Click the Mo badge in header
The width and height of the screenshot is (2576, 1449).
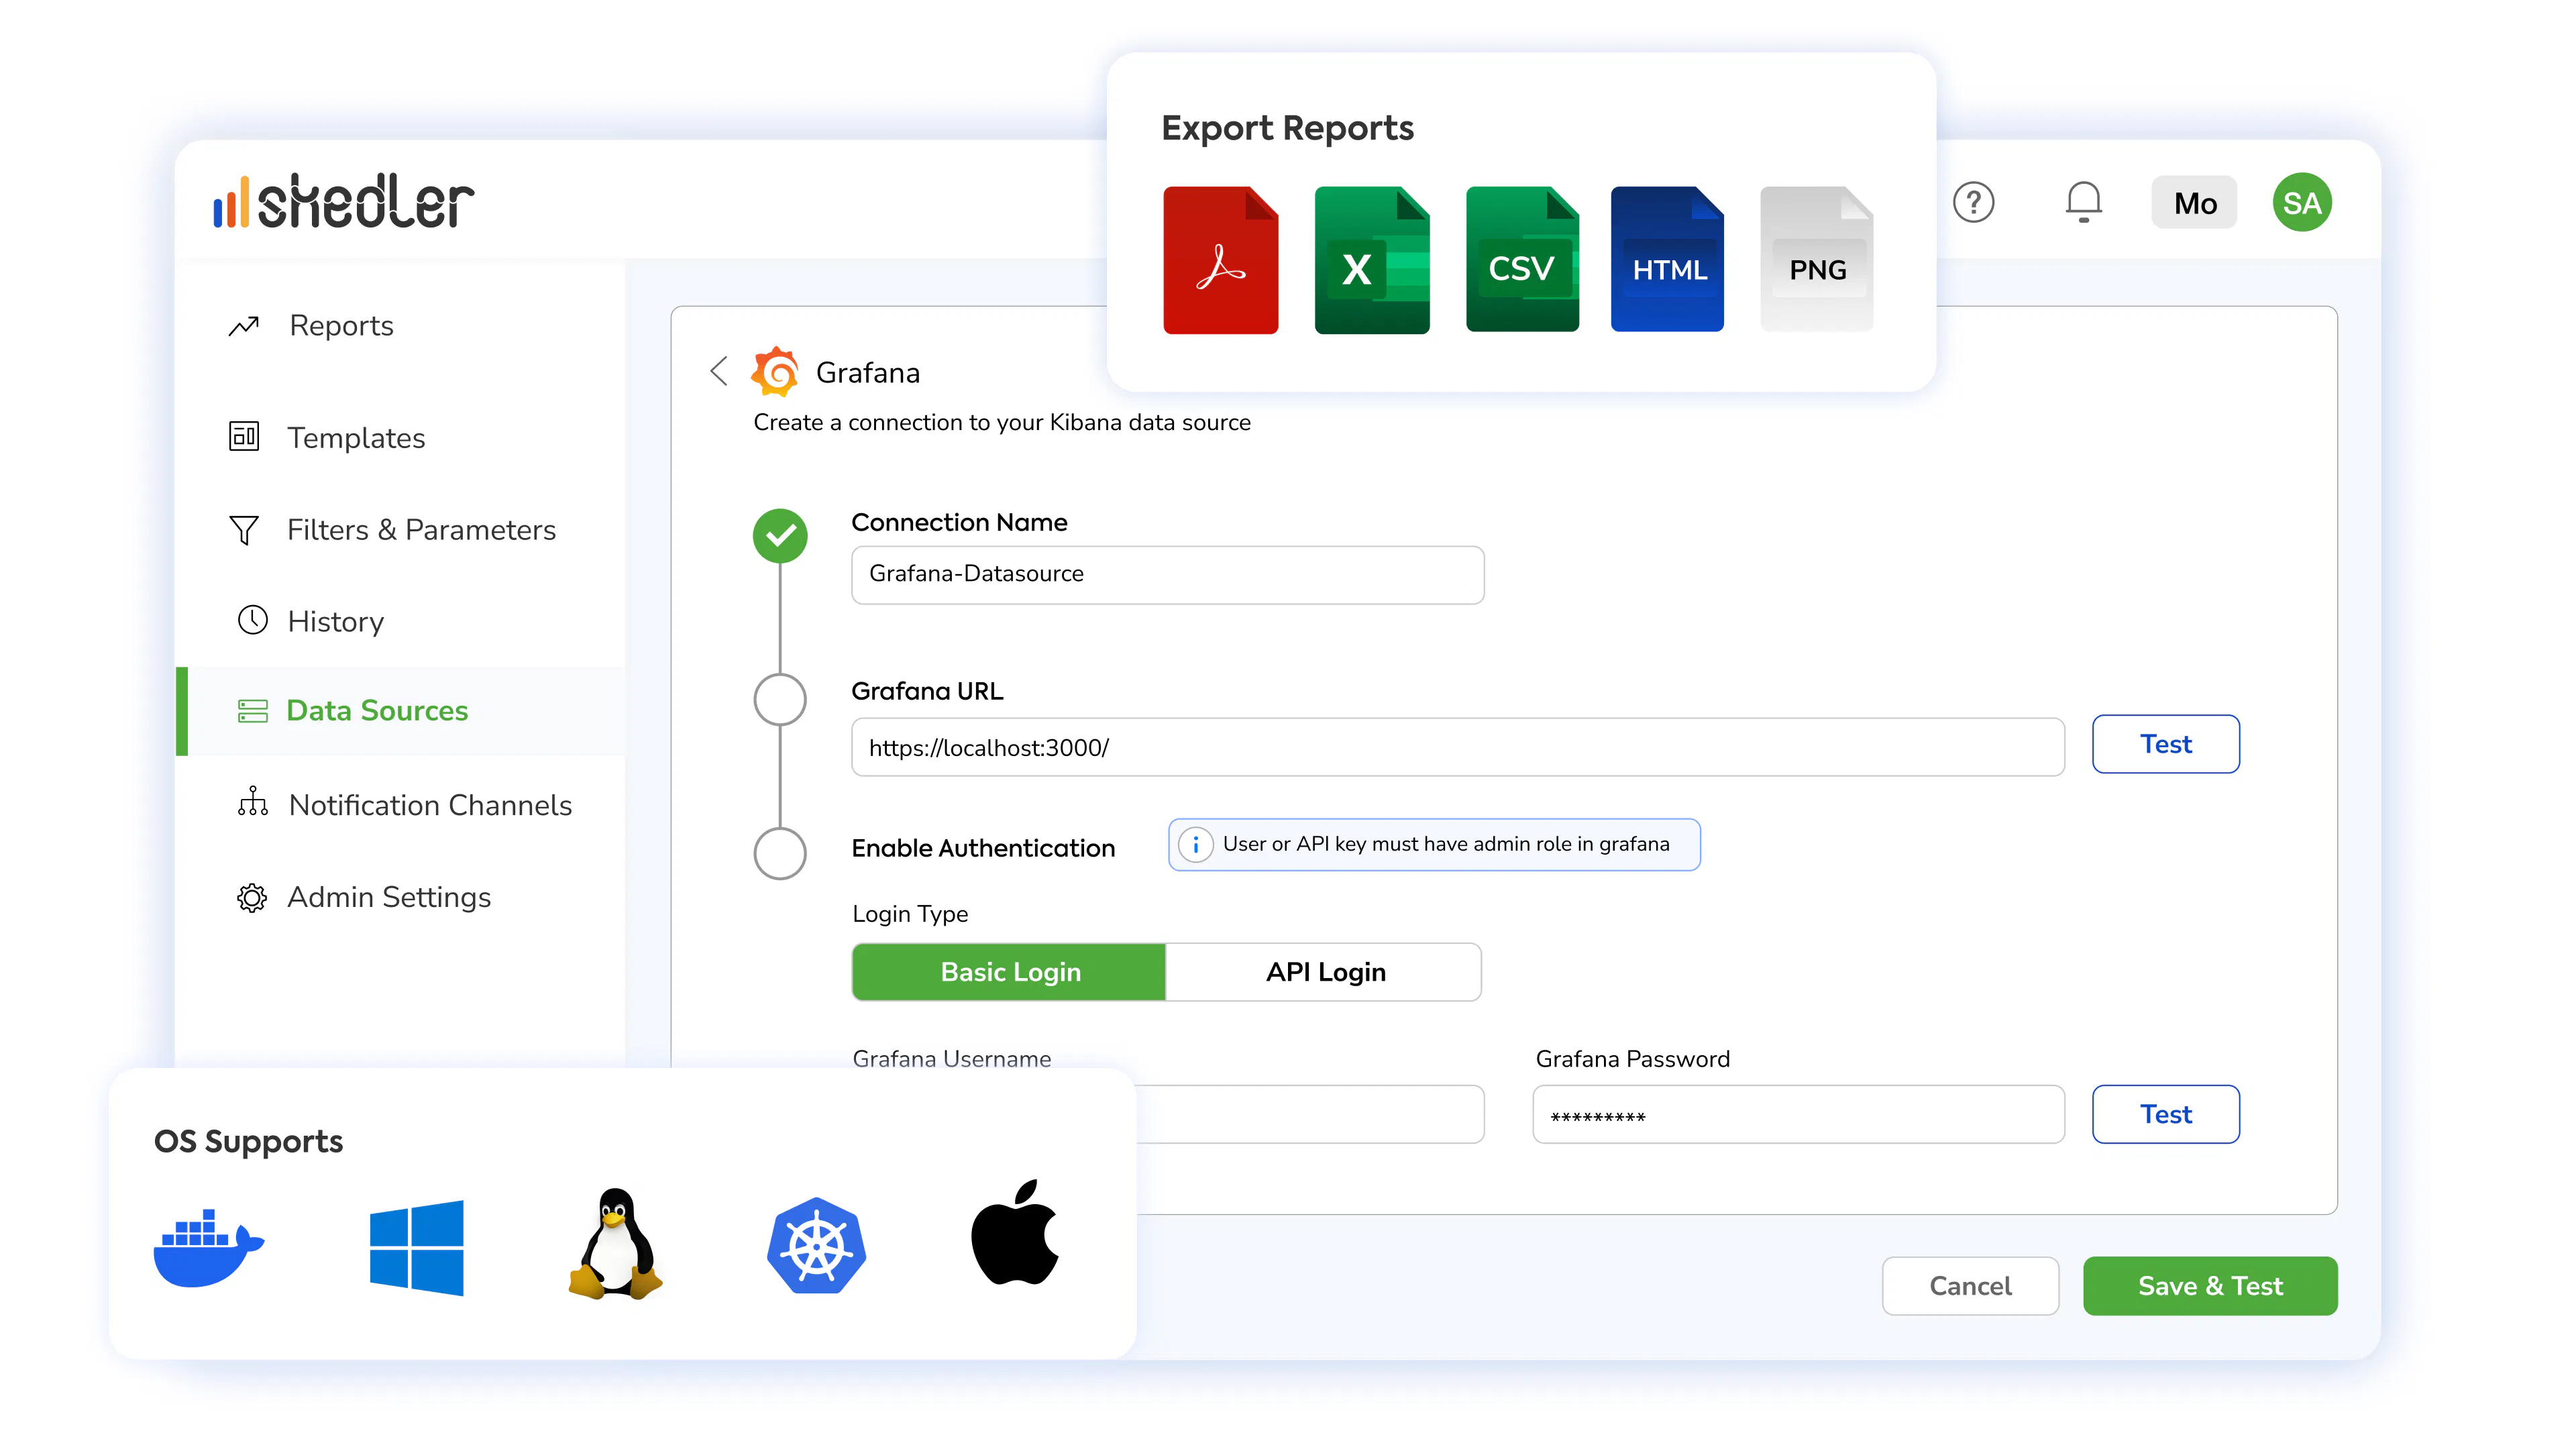tap(2194, 203)
